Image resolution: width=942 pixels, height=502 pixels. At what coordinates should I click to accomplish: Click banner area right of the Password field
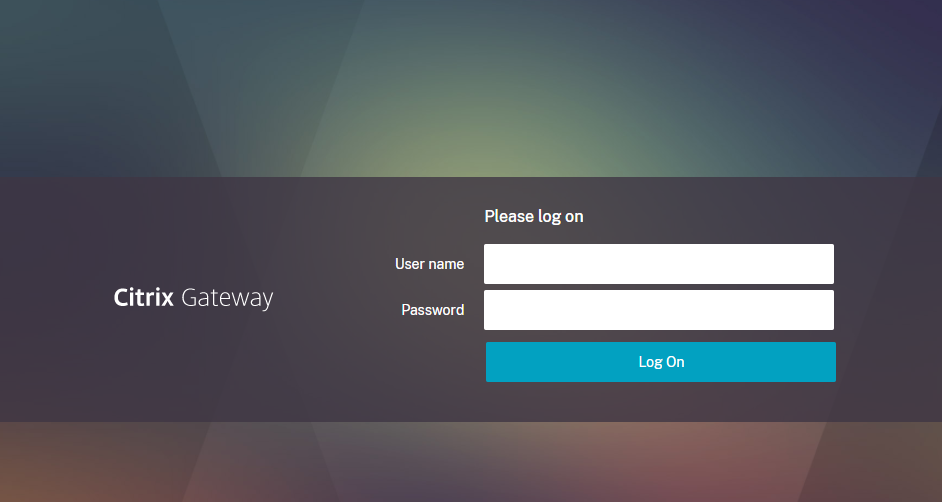(886, 310)
